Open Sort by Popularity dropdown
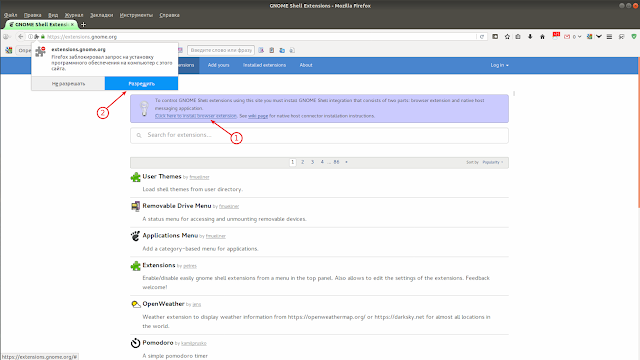 493,162
